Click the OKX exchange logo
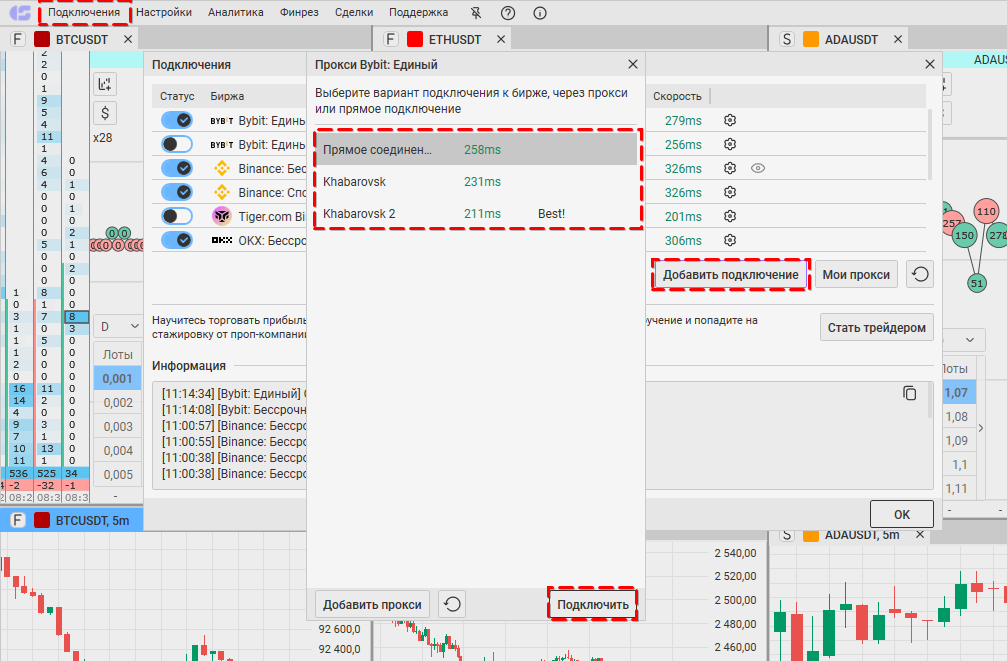Screen dimensions: 1007x661 [222, 240]
